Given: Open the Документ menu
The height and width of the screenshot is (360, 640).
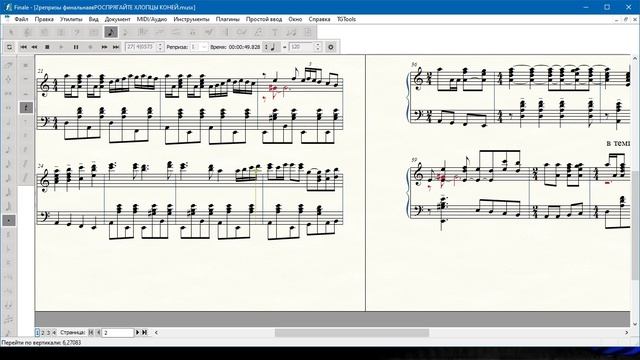Looking at the screenshot, I should tap(118, 19).
